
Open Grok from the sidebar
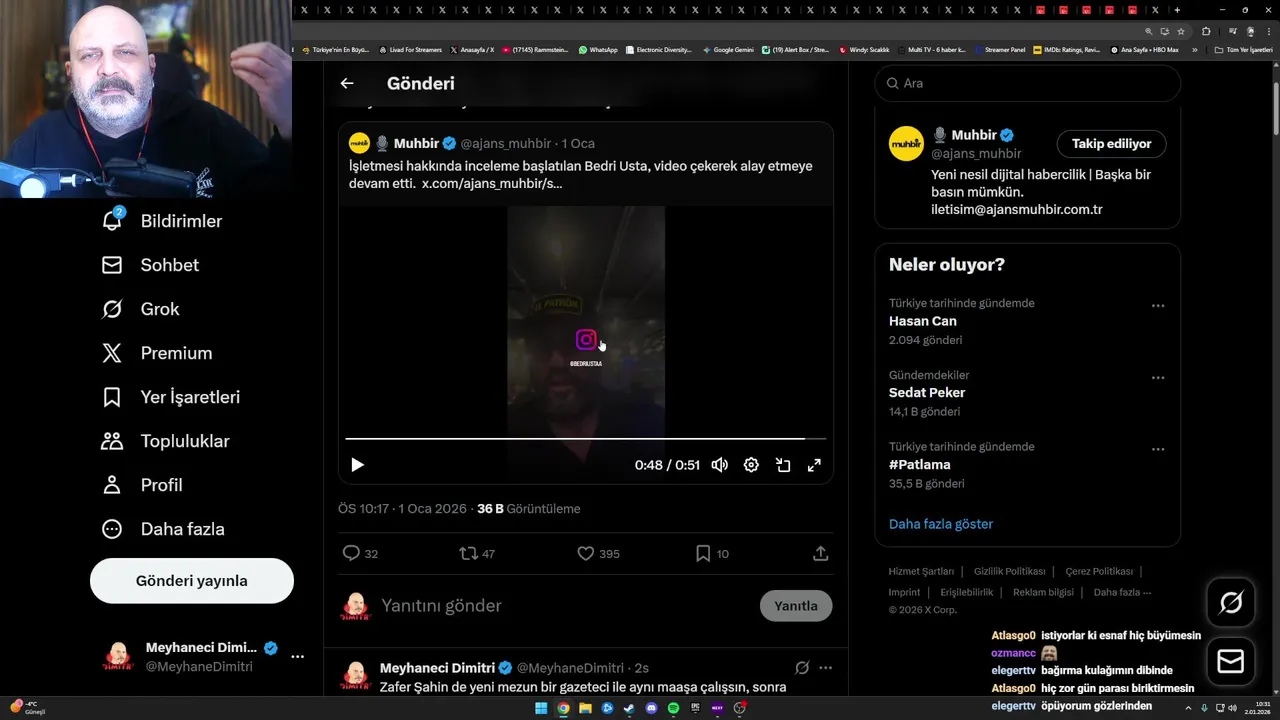pos(140,309)
